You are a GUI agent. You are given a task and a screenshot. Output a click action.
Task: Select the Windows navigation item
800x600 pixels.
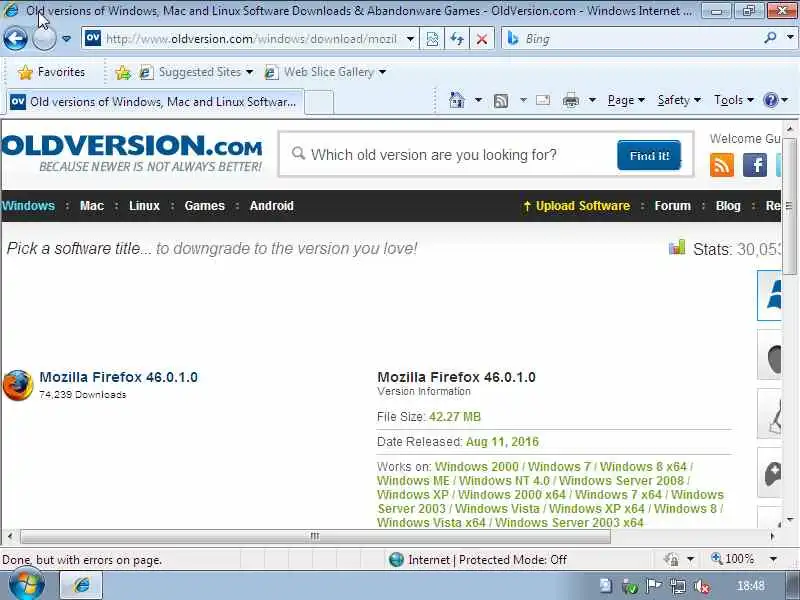coord(28,206)
